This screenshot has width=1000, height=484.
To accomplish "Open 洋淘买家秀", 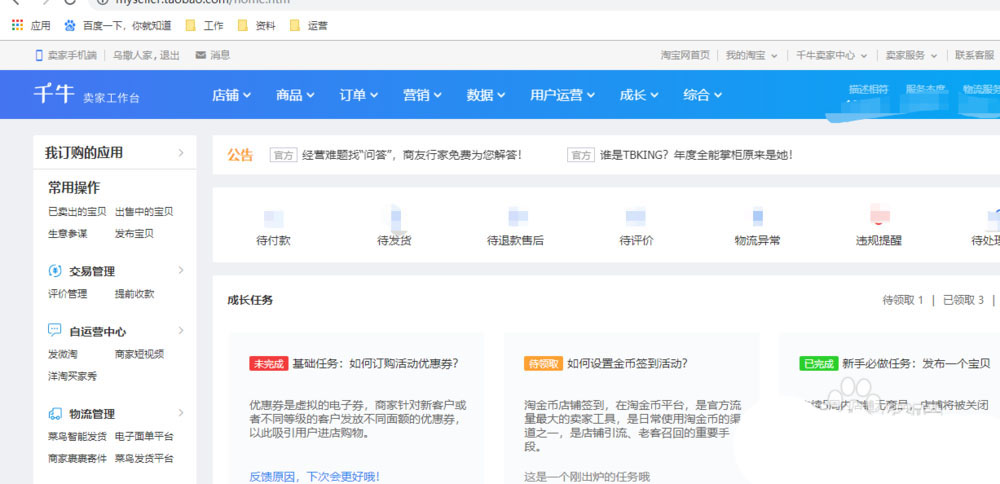I will pyautogui.click(x=73, y=376).
